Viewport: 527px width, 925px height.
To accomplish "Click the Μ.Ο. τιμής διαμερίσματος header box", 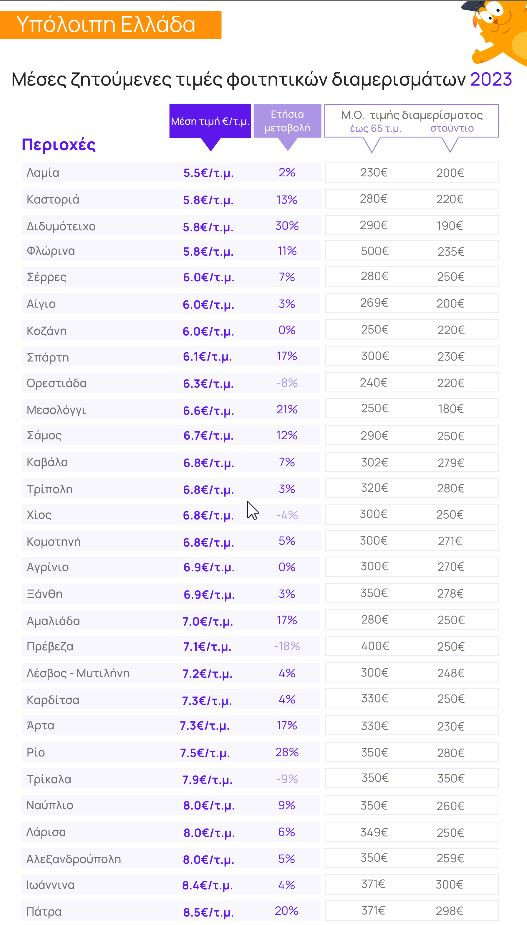I will click(411, 122).
